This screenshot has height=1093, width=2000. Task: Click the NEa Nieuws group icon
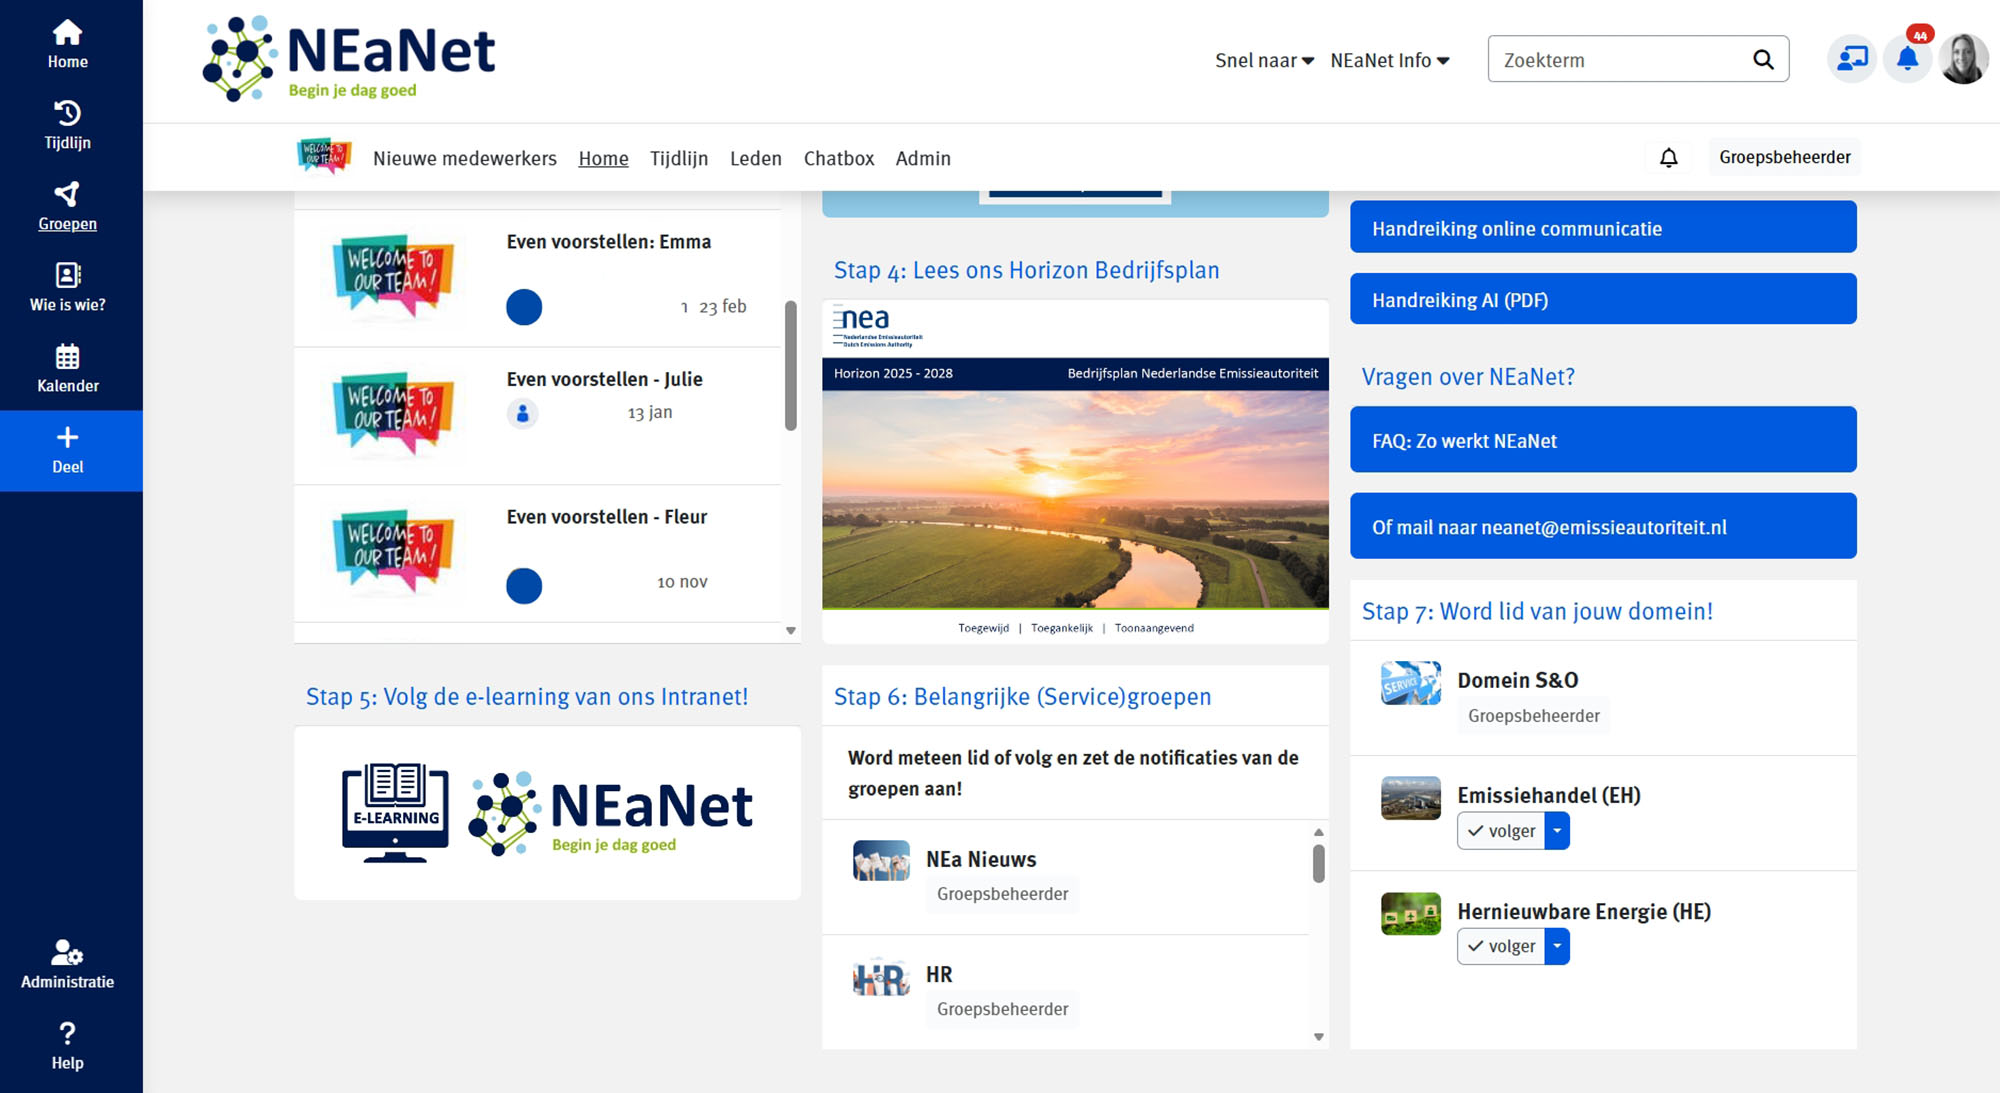881,861
